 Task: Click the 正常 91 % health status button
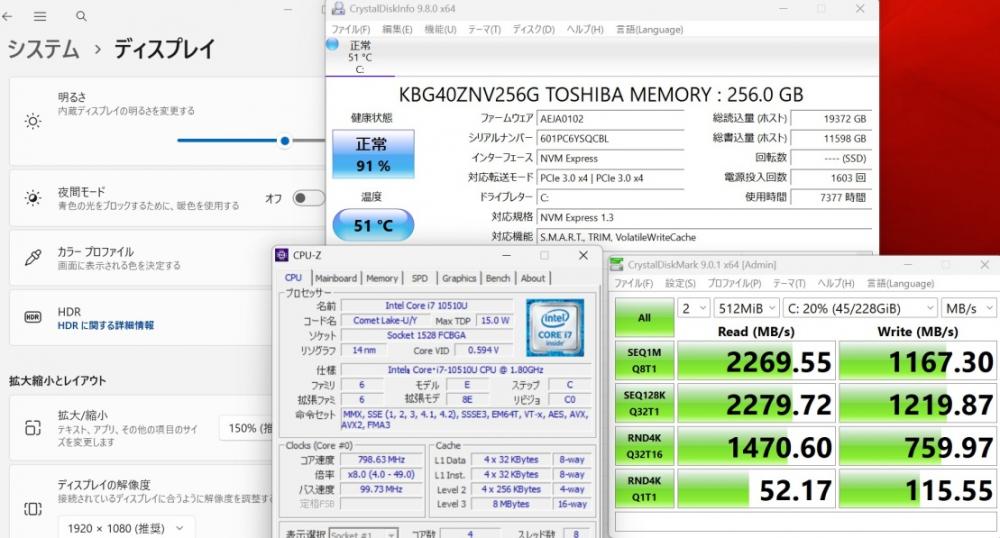373,154
